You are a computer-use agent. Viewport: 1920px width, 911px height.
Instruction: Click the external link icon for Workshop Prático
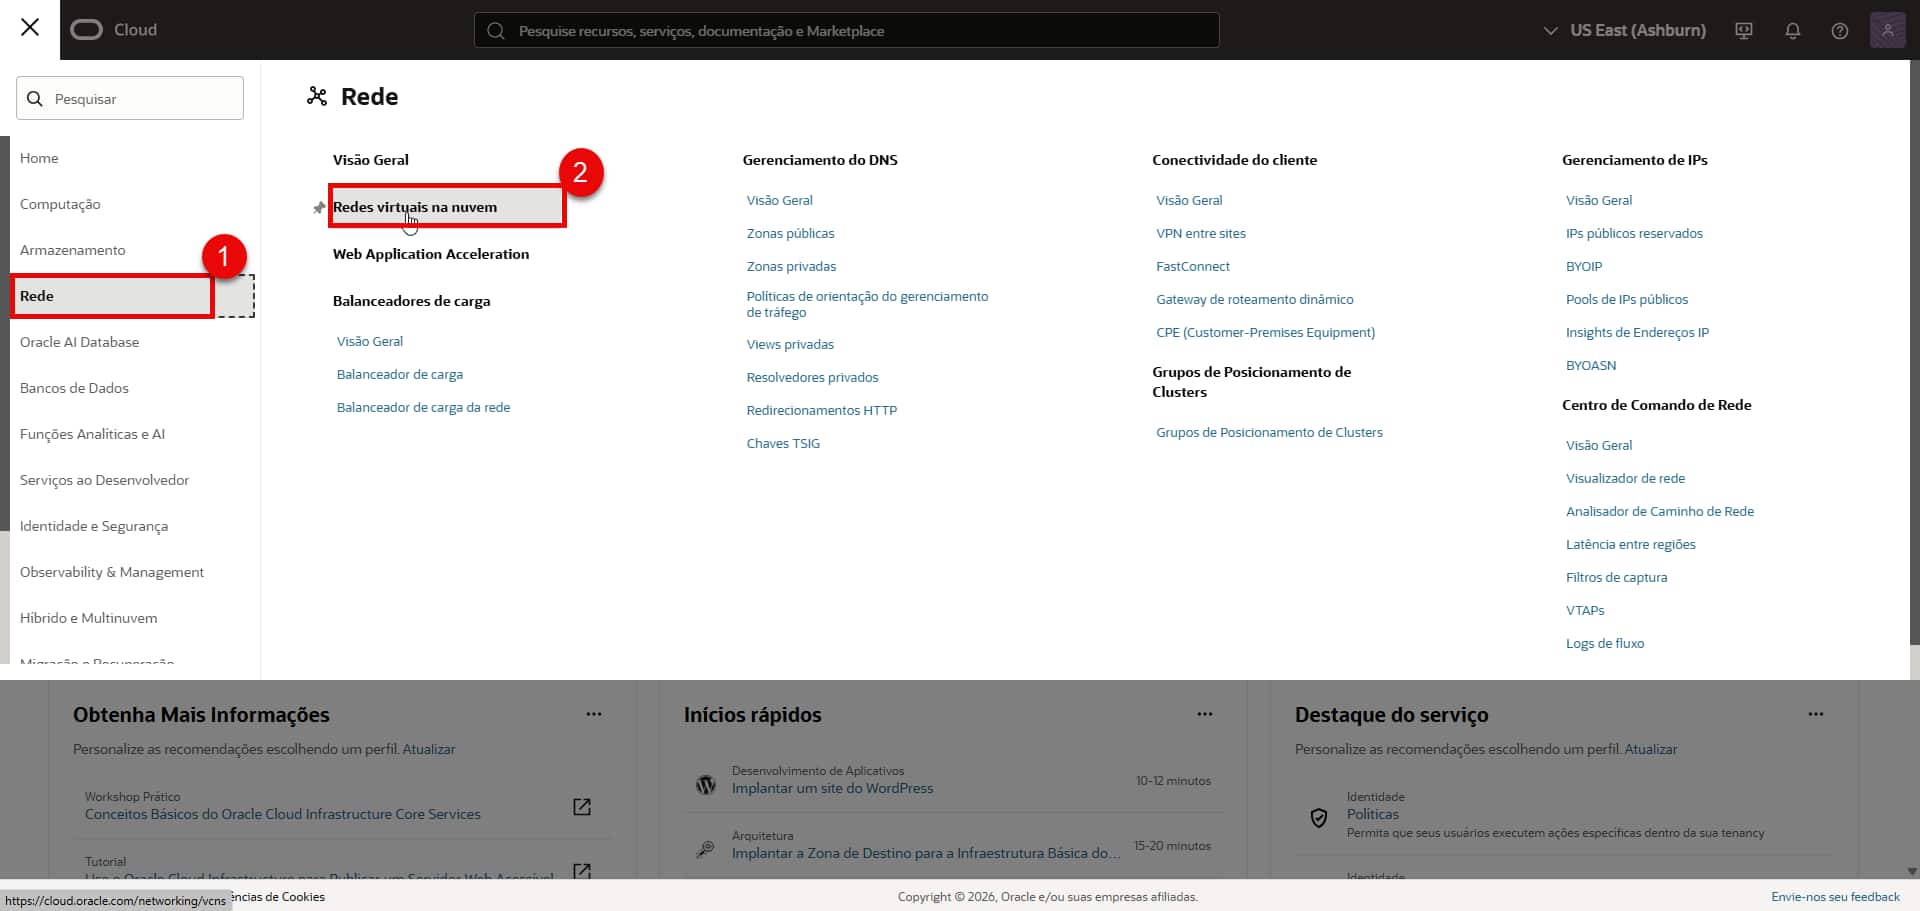582,807
